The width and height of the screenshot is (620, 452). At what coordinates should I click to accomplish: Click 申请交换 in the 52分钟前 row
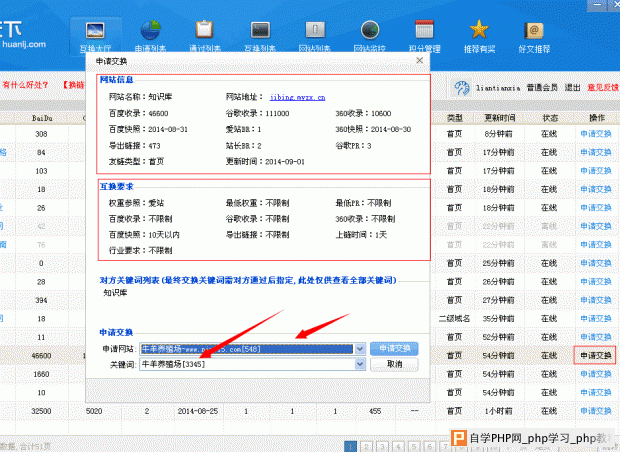pyautogui.click(x=595, y=337)
